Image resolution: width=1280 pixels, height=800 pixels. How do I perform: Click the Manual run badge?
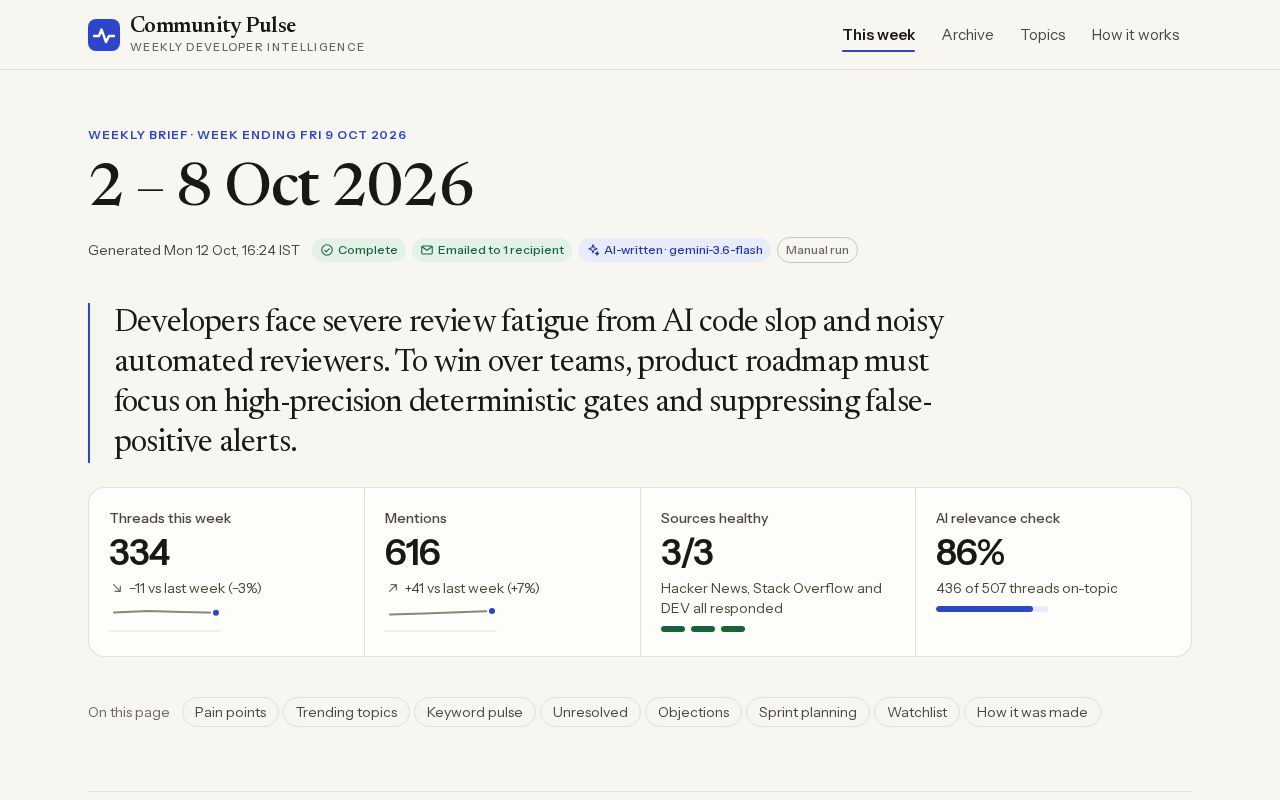(817, 250)
